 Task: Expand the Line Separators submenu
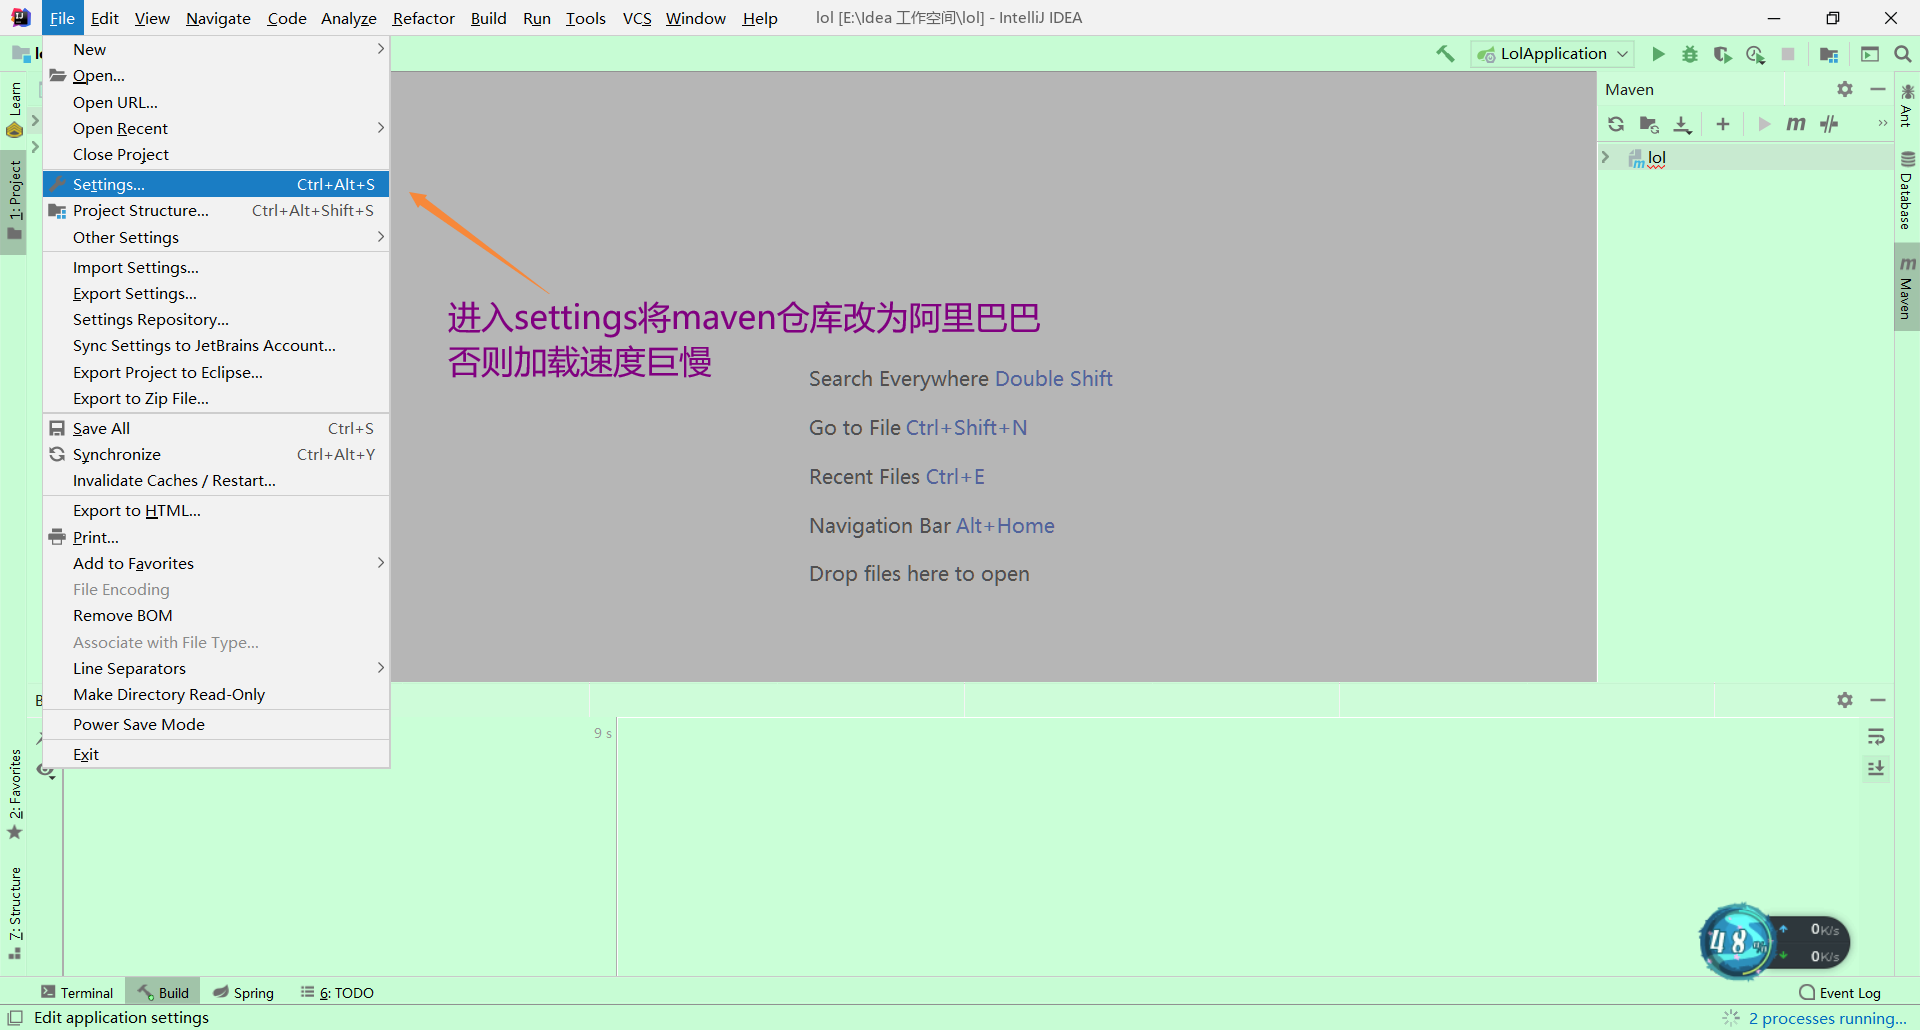click(x=216, y=668)
